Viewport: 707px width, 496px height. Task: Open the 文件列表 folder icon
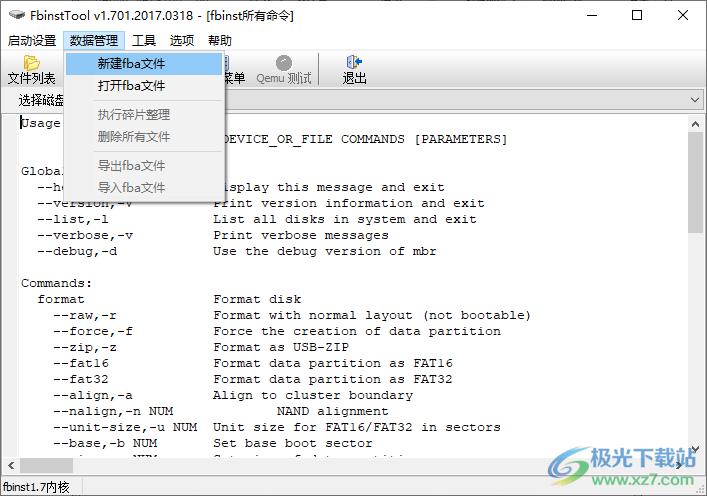[x=32, y=63]
